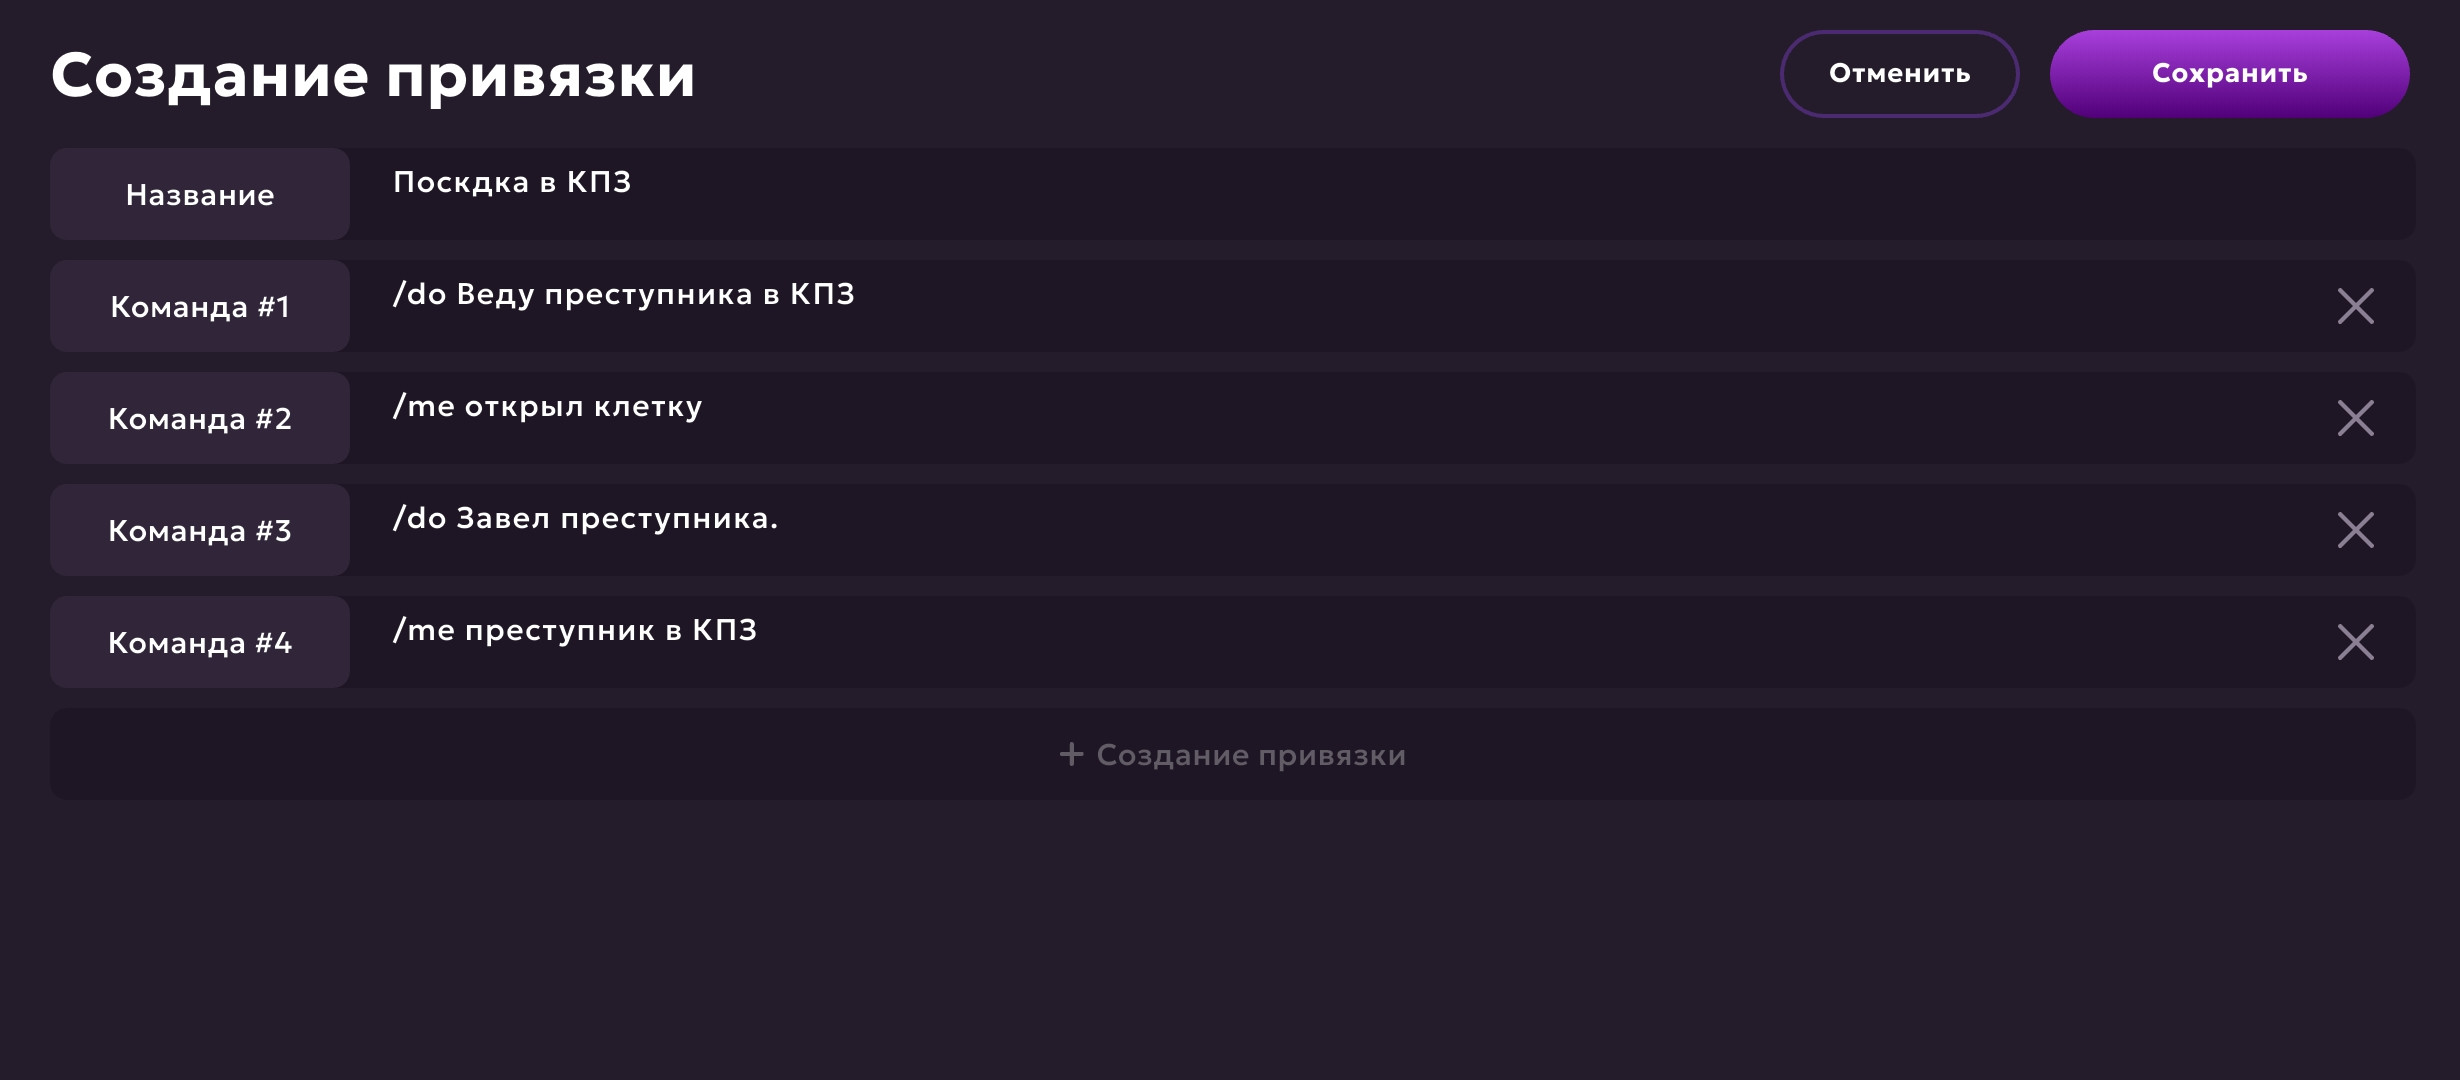Remove the Команда #4 row via X
This screenshot has height=1080, width=2460.
click(x=2355, y=642)
